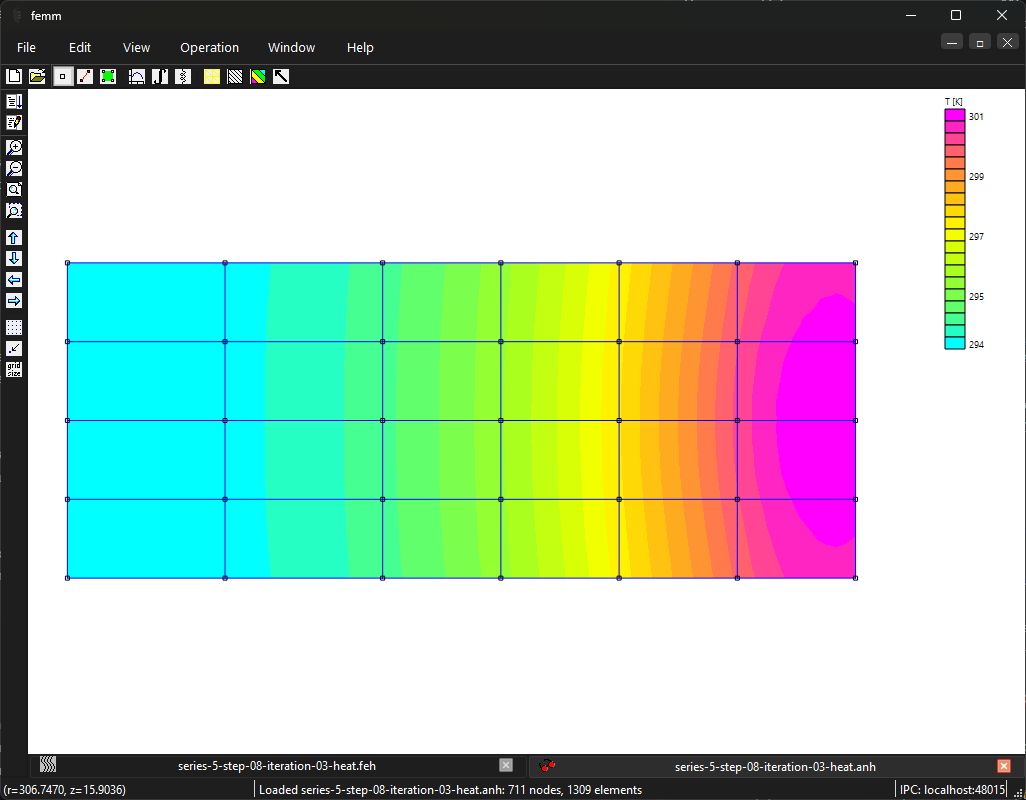Click the notepad with pencil icon
This screenshot has width=1026, height=800.
click(14, 122)
